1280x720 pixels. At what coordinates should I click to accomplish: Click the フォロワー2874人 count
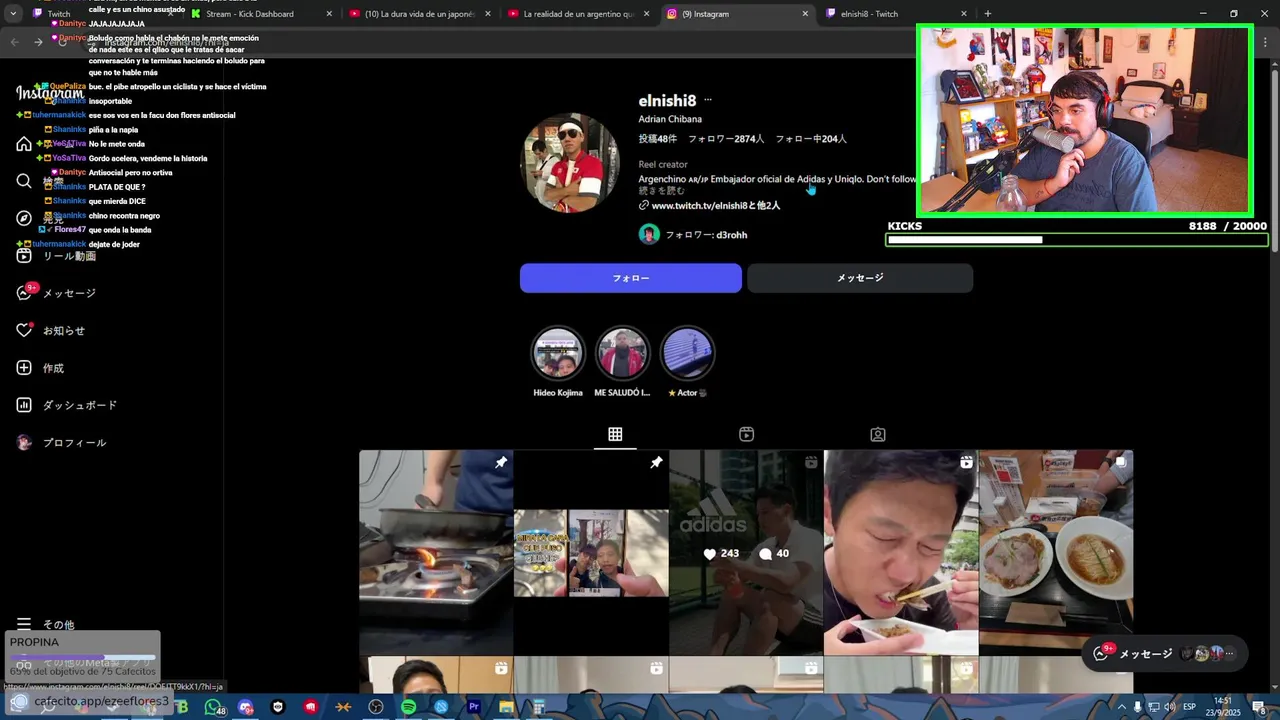click(x=726, y=139)
